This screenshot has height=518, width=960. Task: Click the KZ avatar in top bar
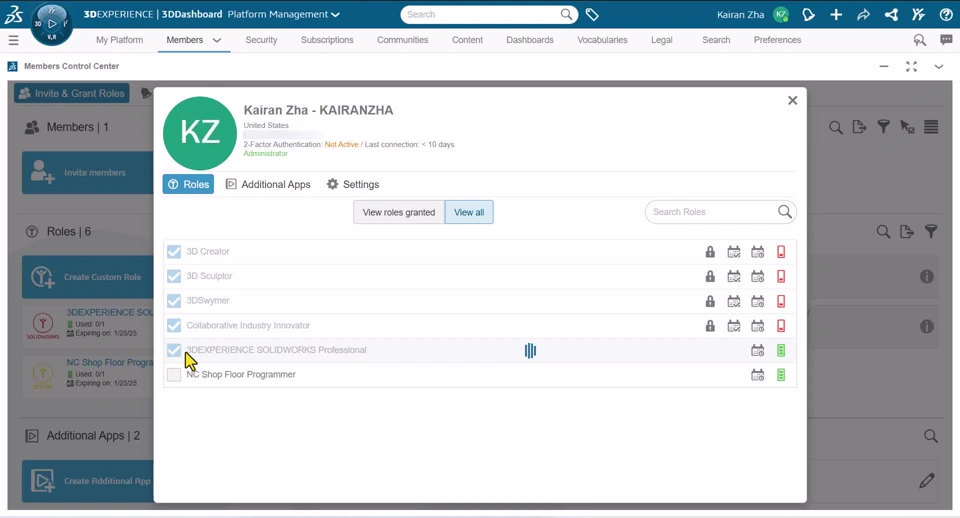781,15
